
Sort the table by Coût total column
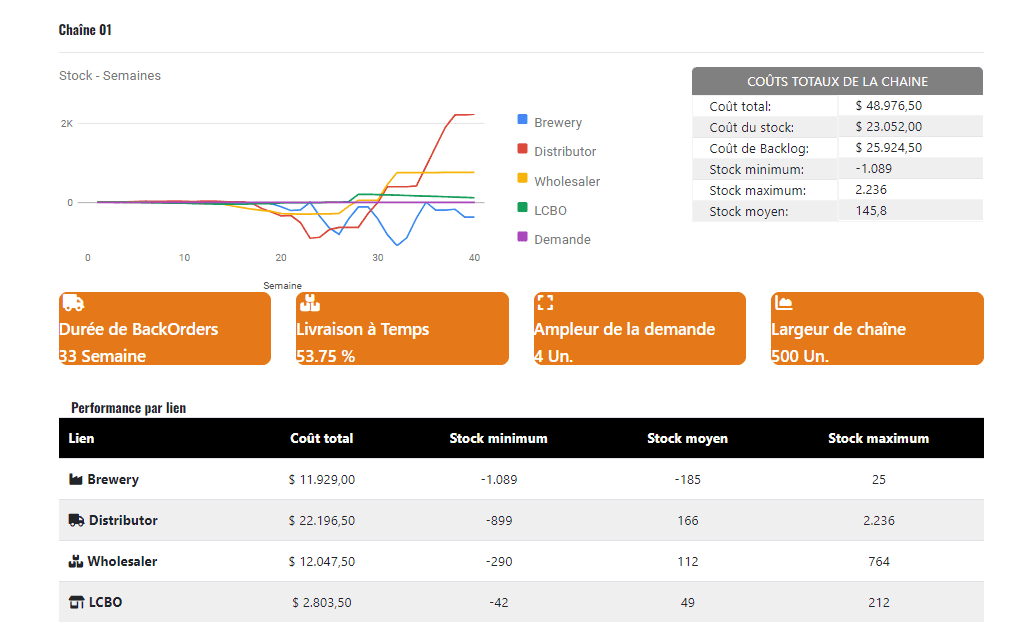[321, 438]
